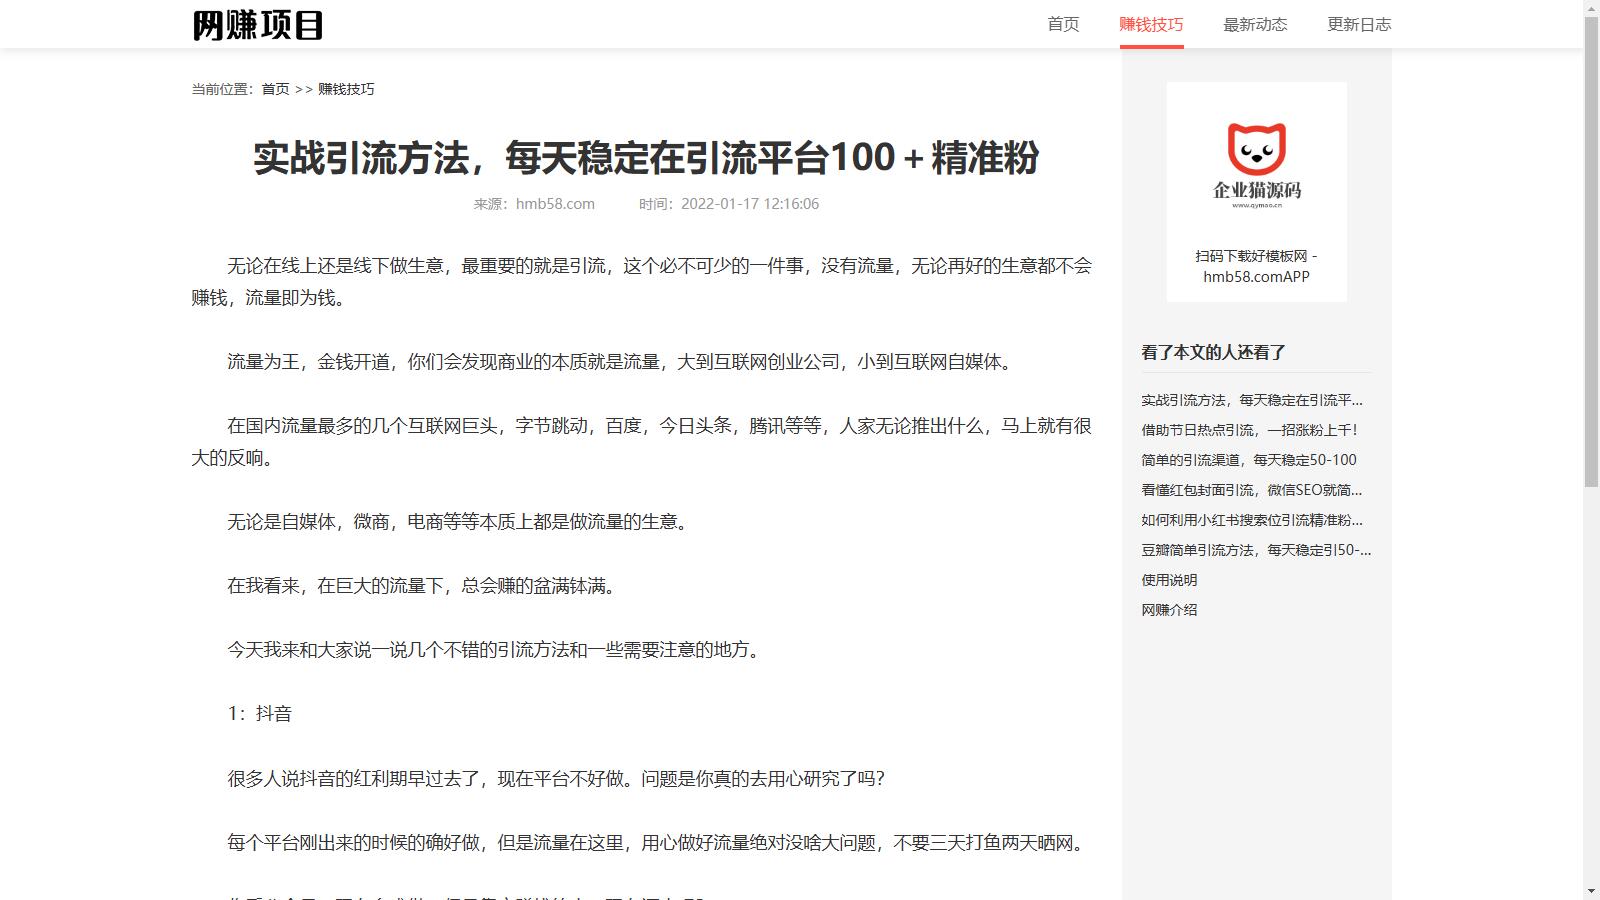The image size is (1600, 900).
Task: Open the 网赚介绍 sidebar link
Action: pyautogui.click(x=1169, y=610)
